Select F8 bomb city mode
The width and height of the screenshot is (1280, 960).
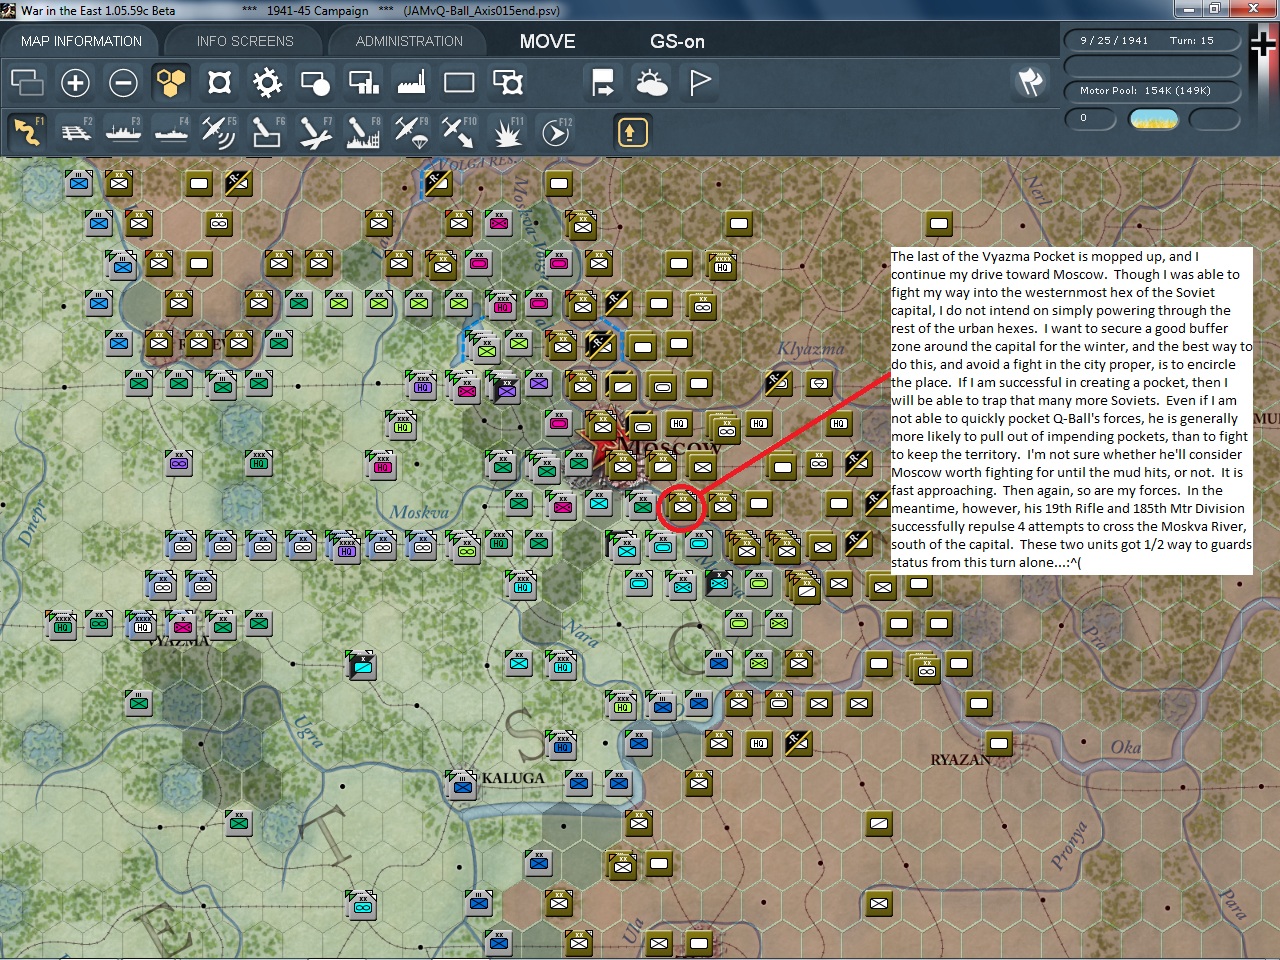click(363, 132)
